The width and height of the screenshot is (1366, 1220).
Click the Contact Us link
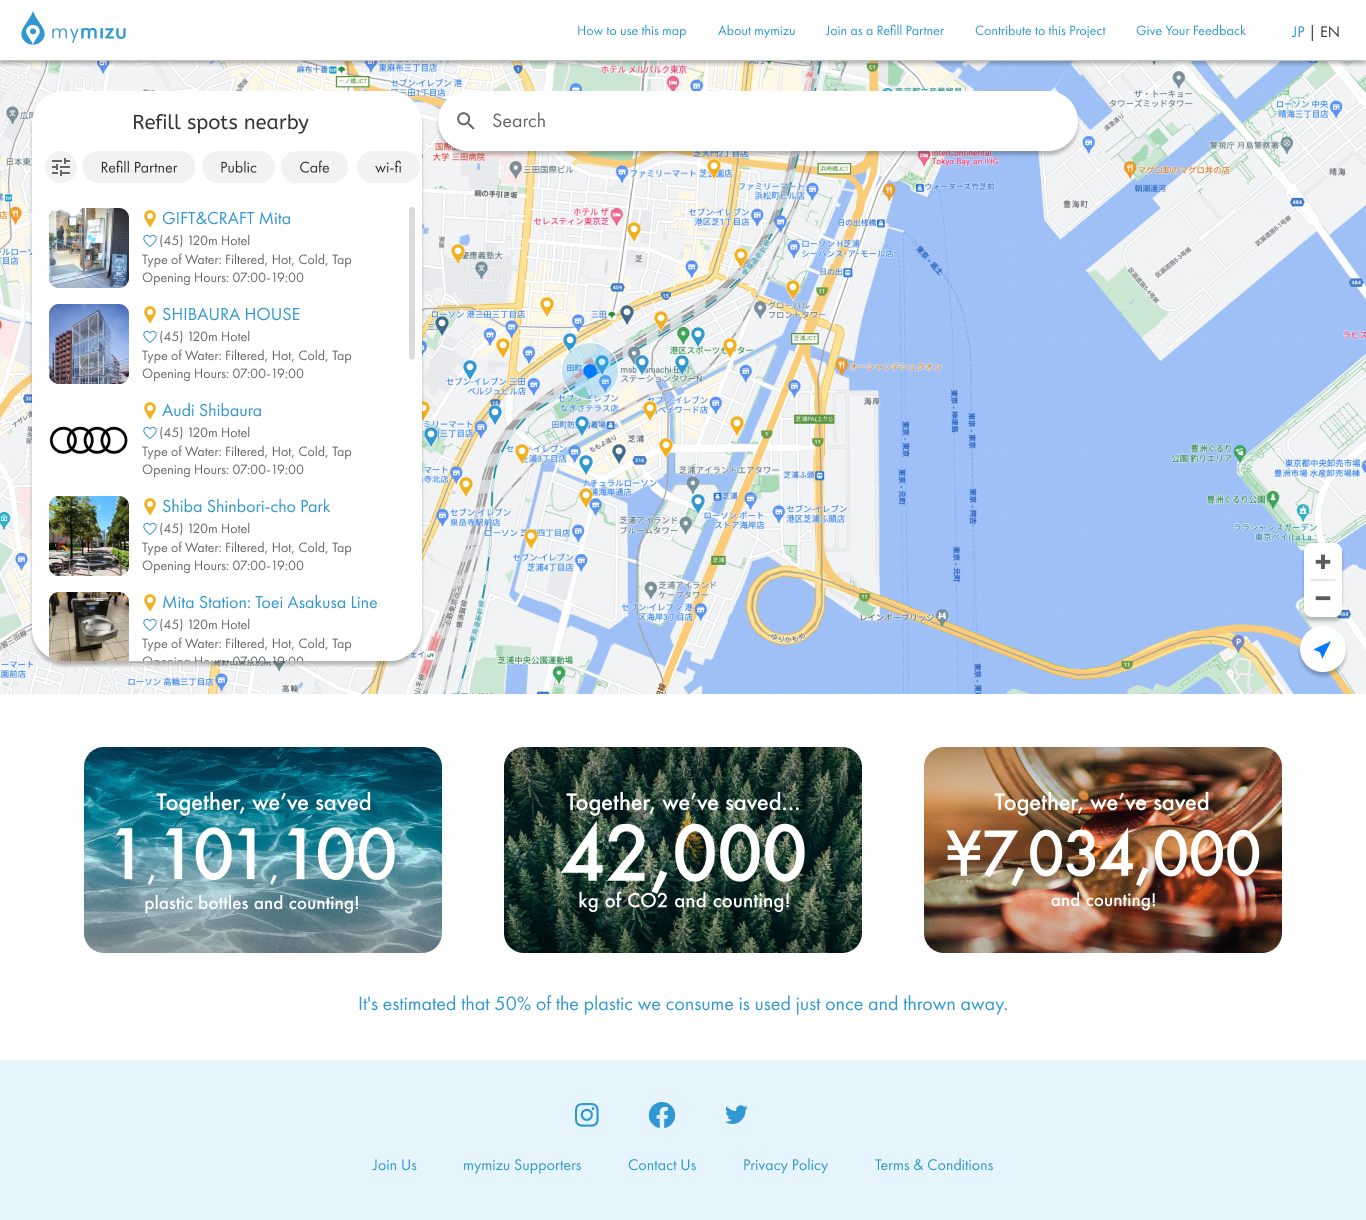pos(661,1165)
